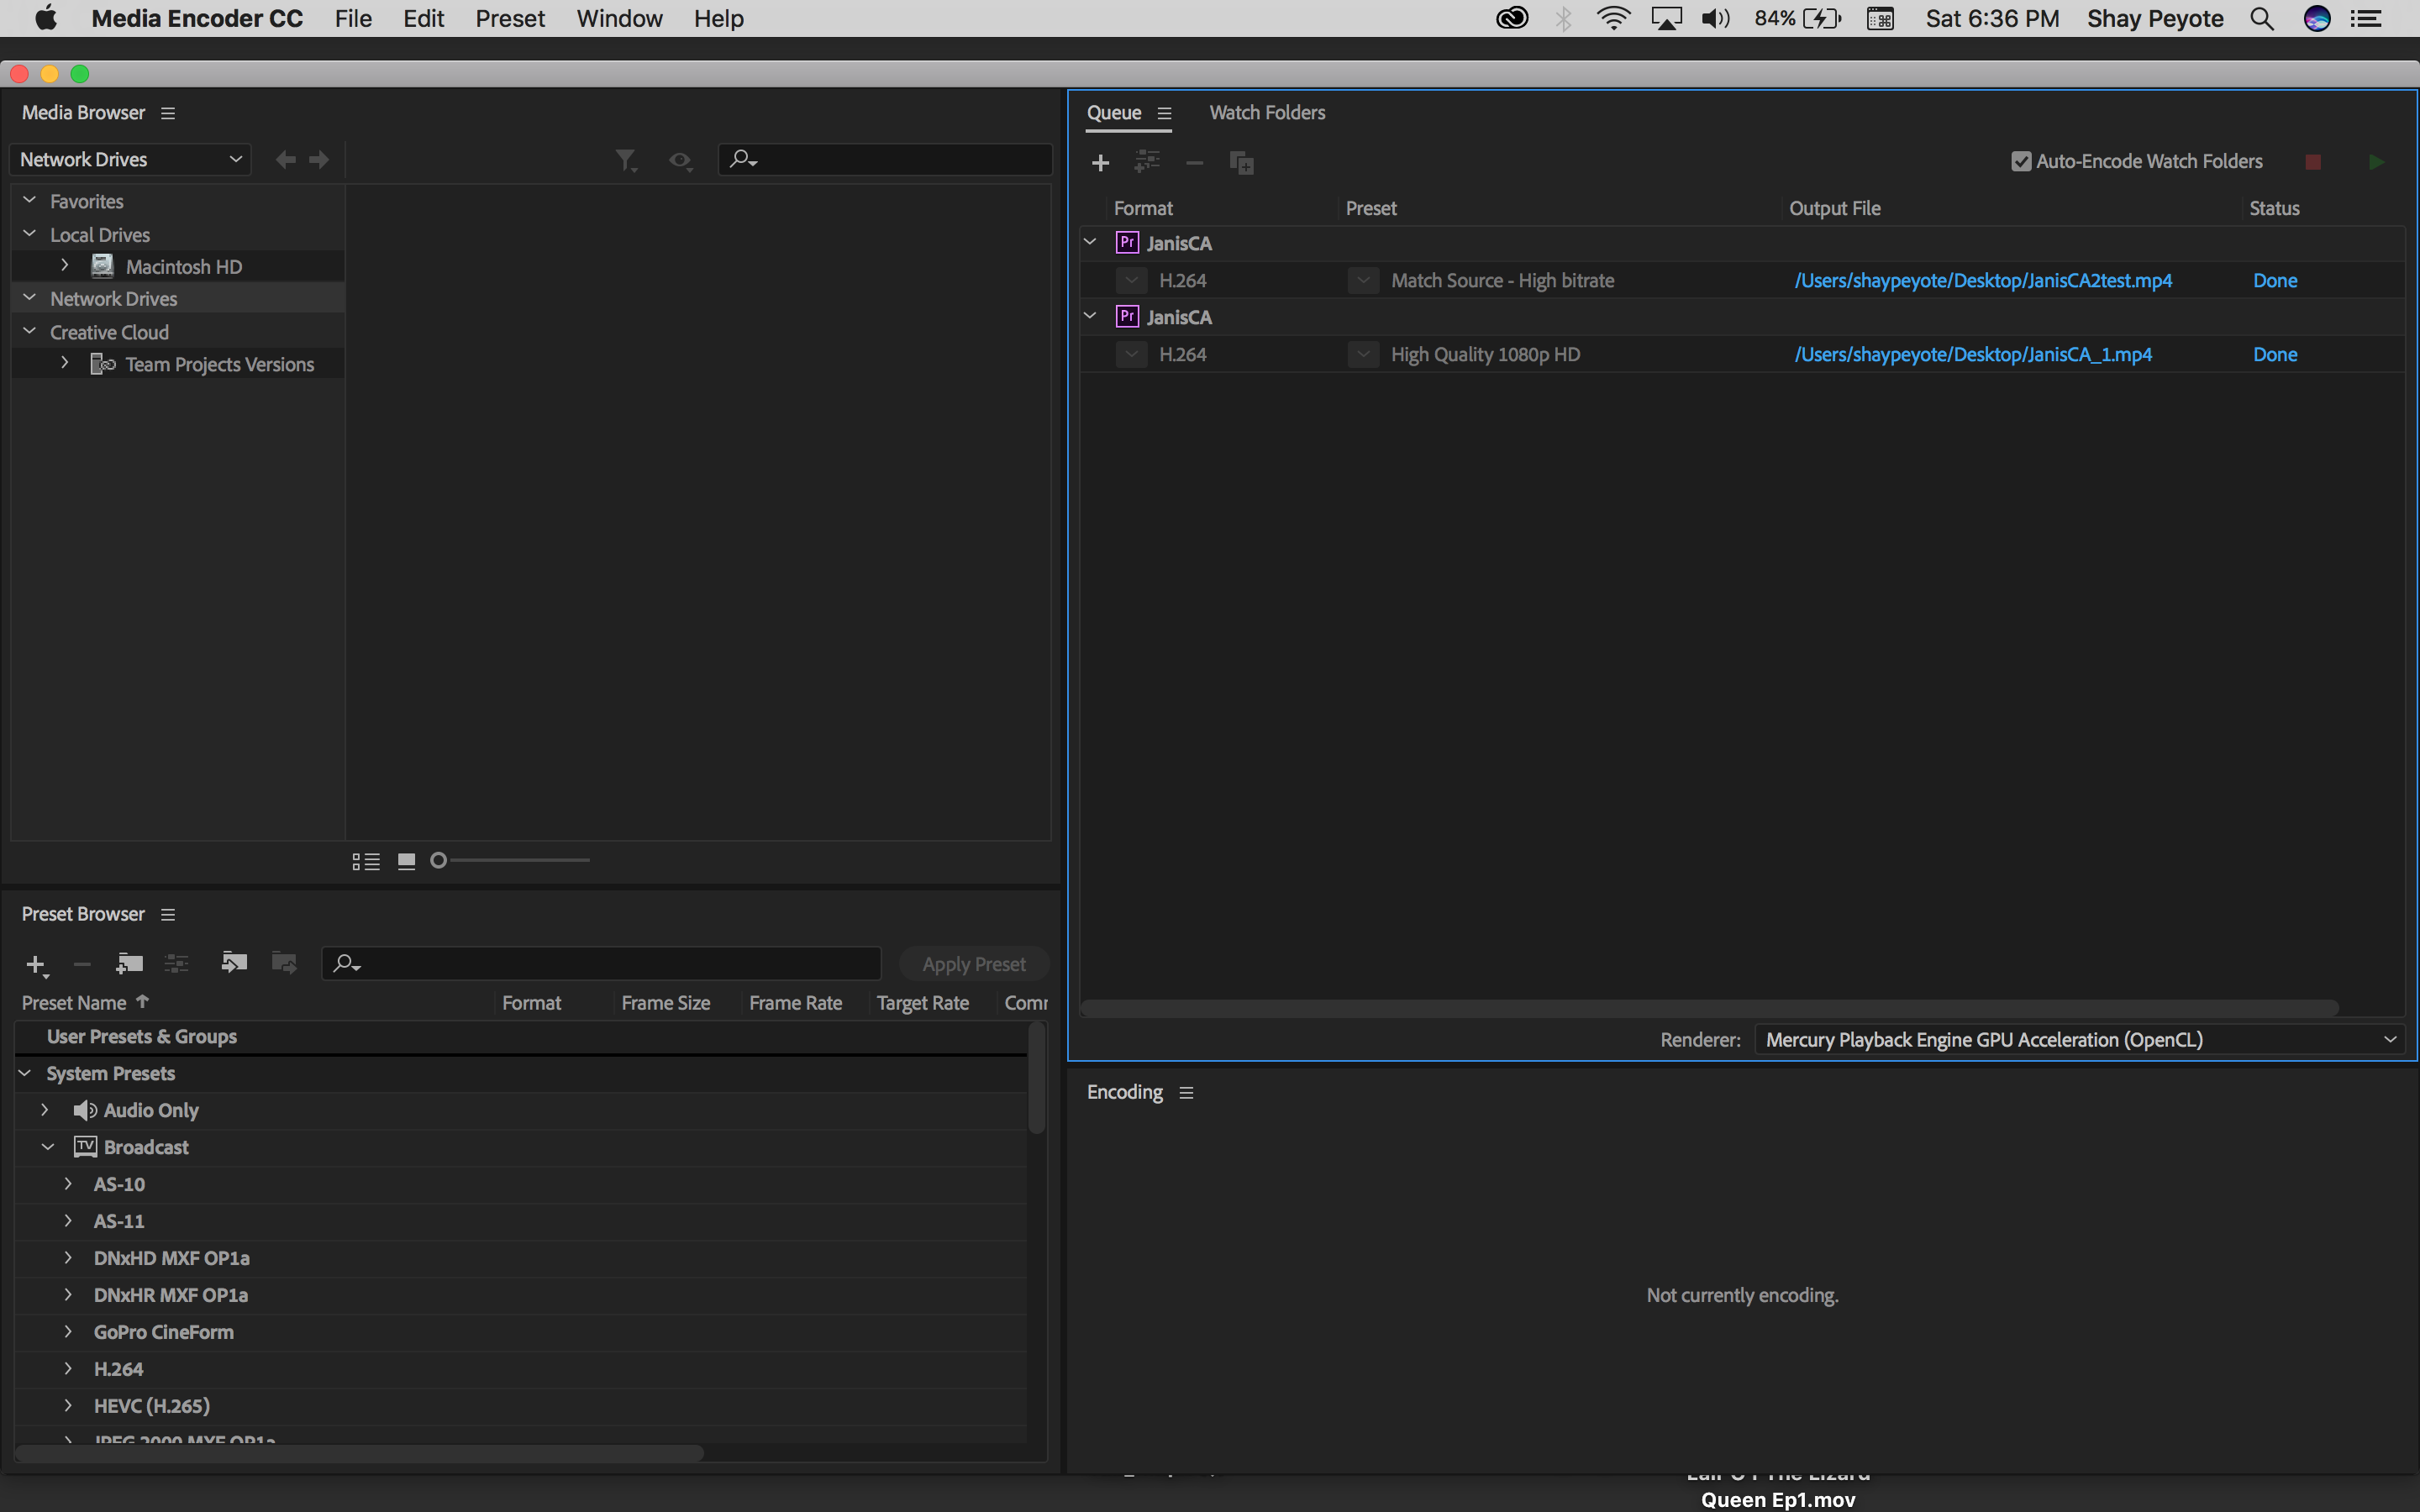
Task: Click the Preset Browser panel menu icon
Action: click(167, 913)
